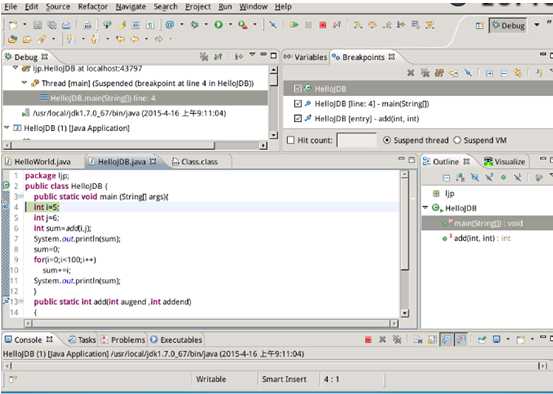Click the Step Return debug icon
This screenshot has width=553, height=394.
(x=387, y=25)
